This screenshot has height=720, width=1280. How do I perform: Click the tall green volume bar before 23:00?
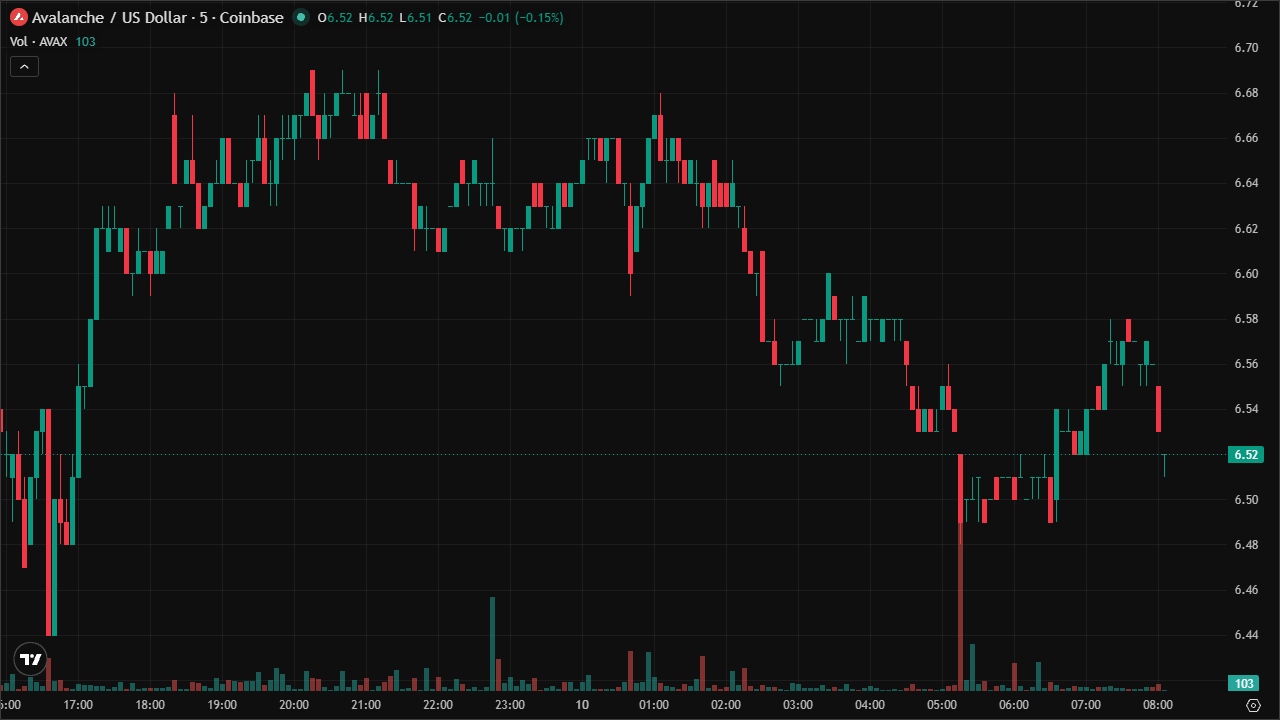point(492,643)
